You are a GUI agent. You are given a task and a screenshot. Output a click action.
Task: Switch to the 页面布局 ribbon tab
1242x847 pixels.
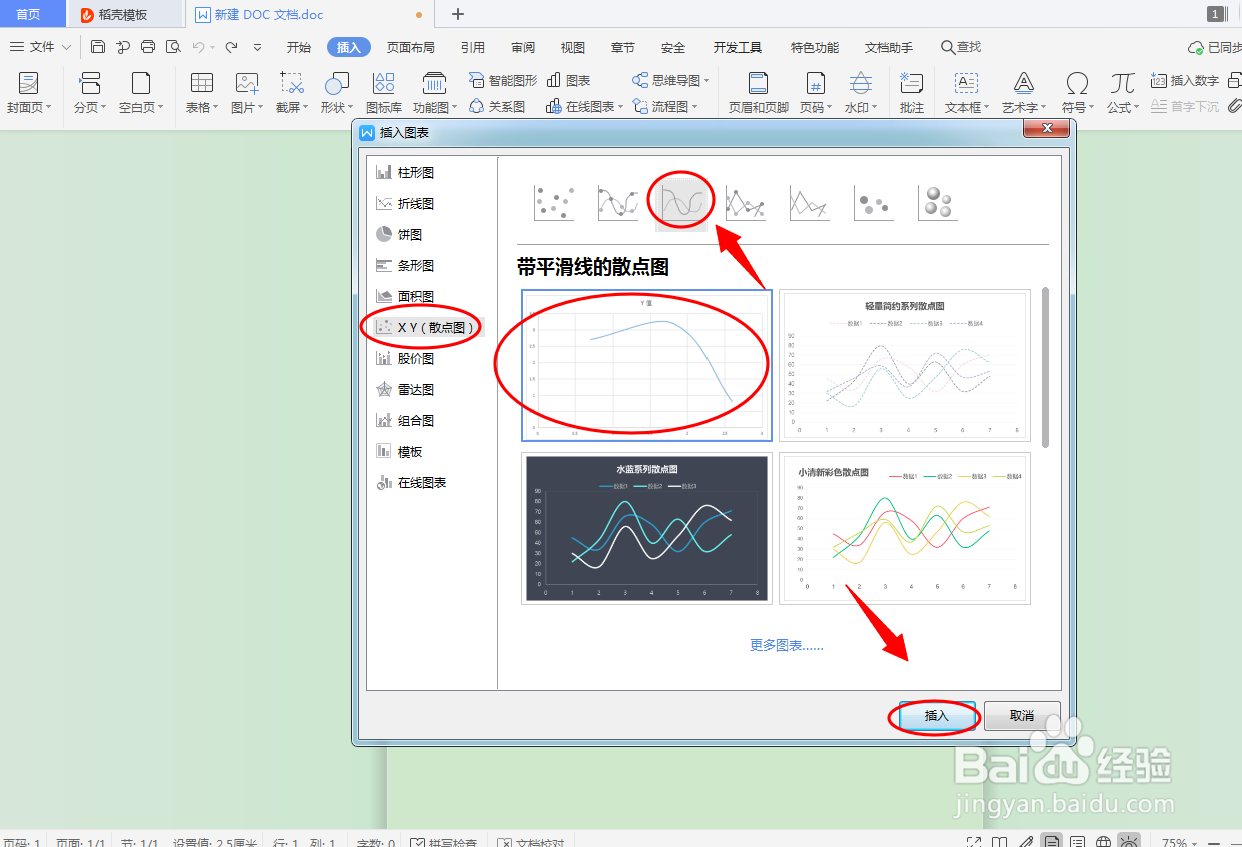pos(410,47)
